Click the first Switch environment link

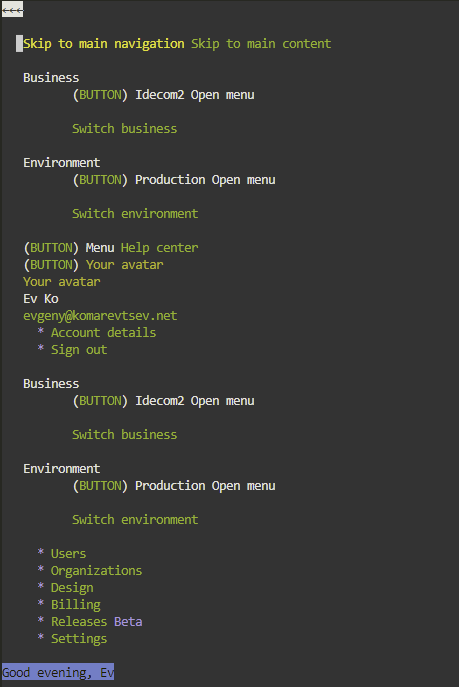(135, 214)
